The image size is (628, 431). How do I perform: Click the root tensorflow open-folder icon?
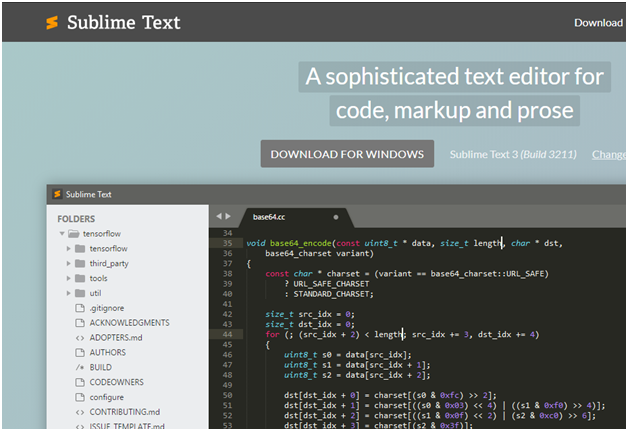(73, 233)
